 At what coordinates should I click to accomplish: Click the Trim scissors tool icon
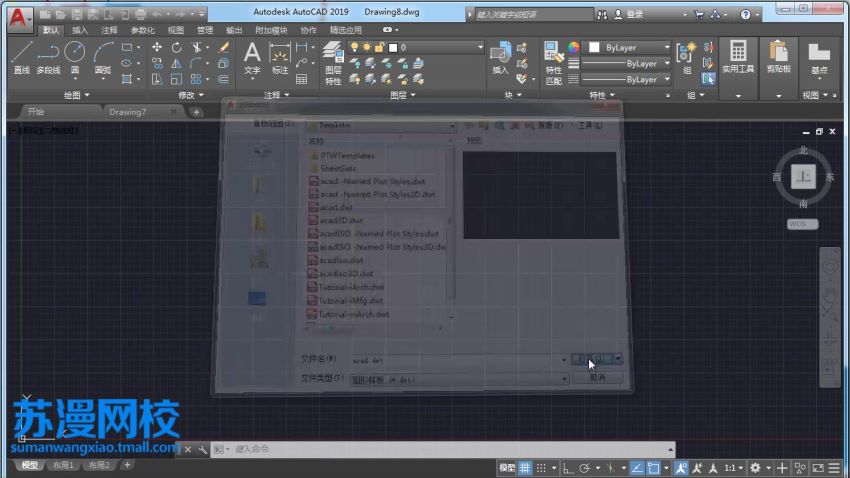[196, 48]
